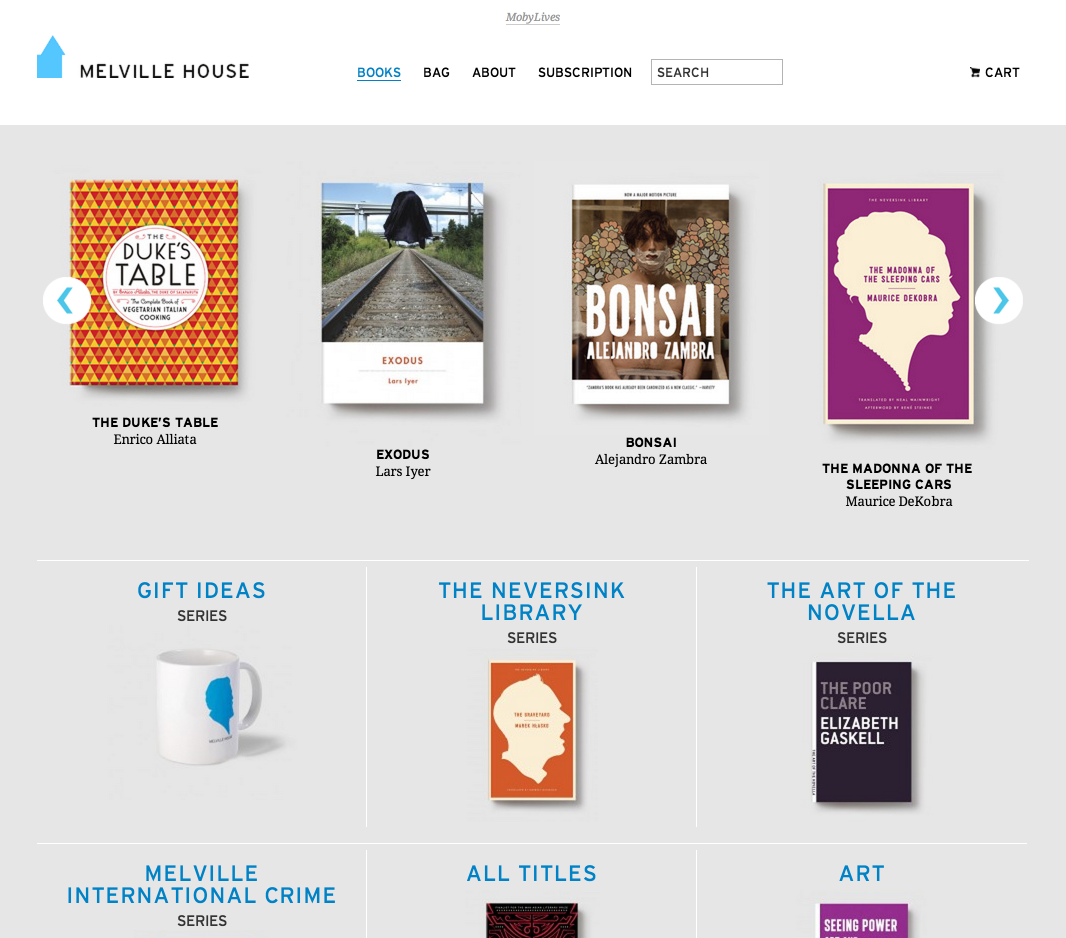The height and width of the screenshot is (938, 1066).
Task: Open The Madonna of the Sleeping Cars cover
Action: click(898, 304)
